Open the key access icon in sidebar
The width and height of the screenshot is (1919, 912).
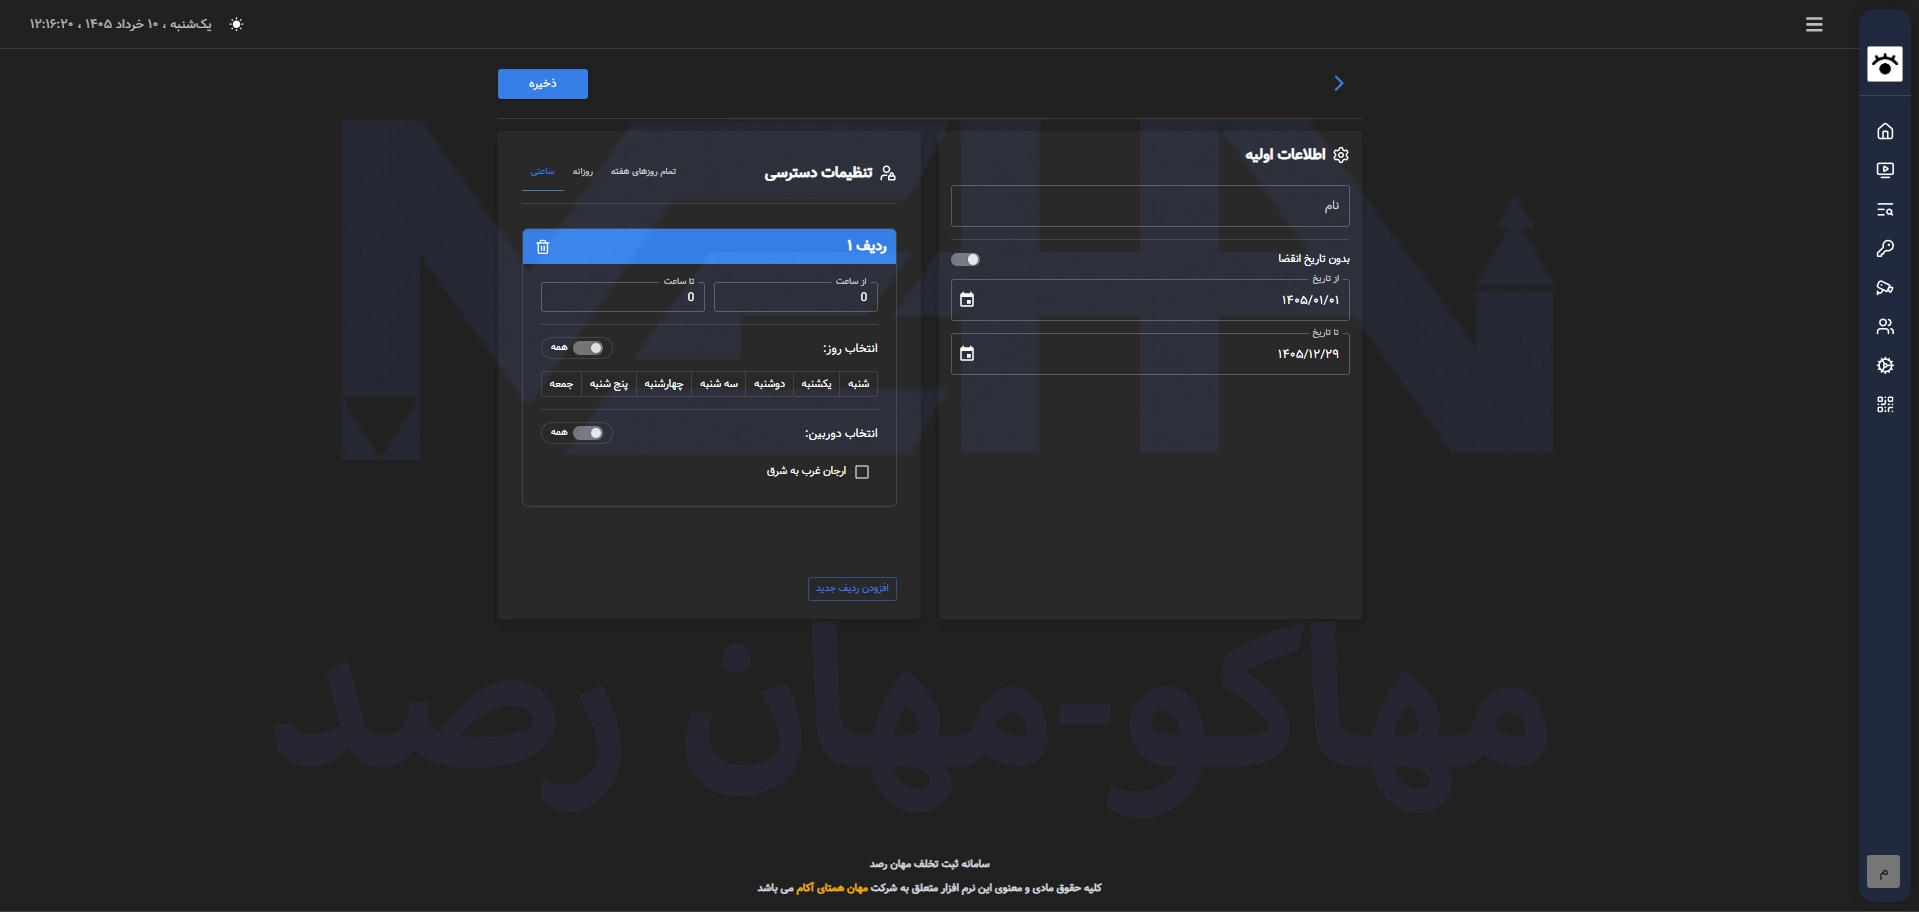[1885, 248]
